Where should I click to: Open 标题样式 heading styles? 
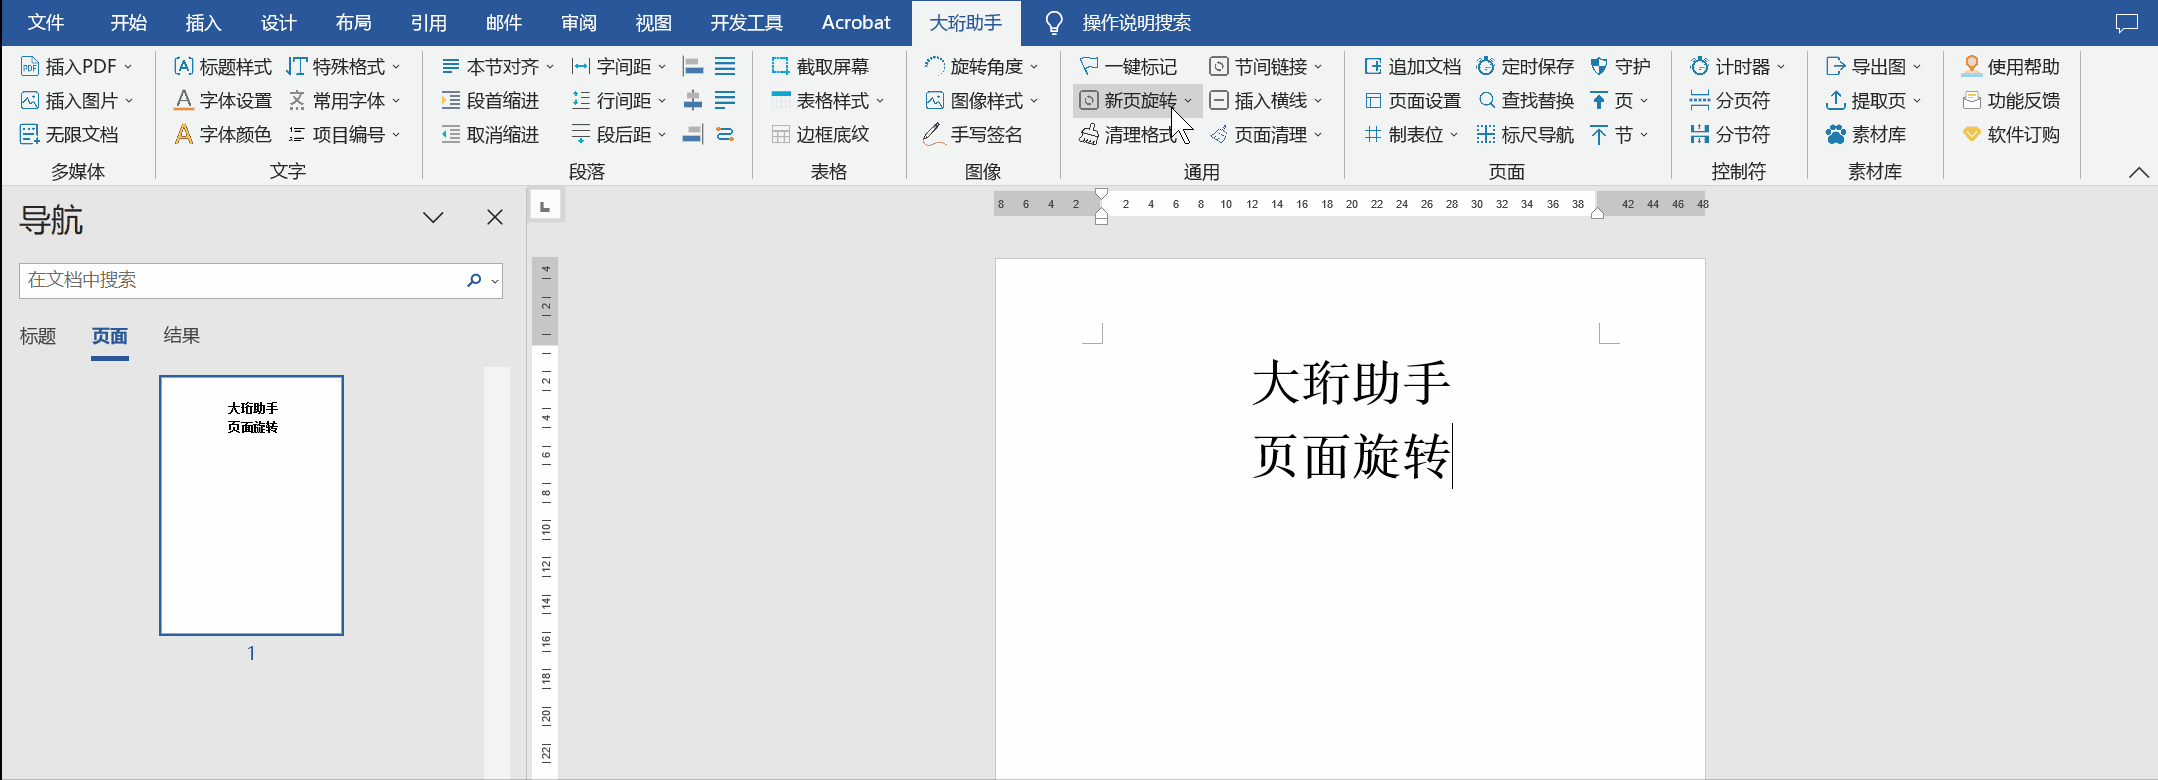(222, 66)
